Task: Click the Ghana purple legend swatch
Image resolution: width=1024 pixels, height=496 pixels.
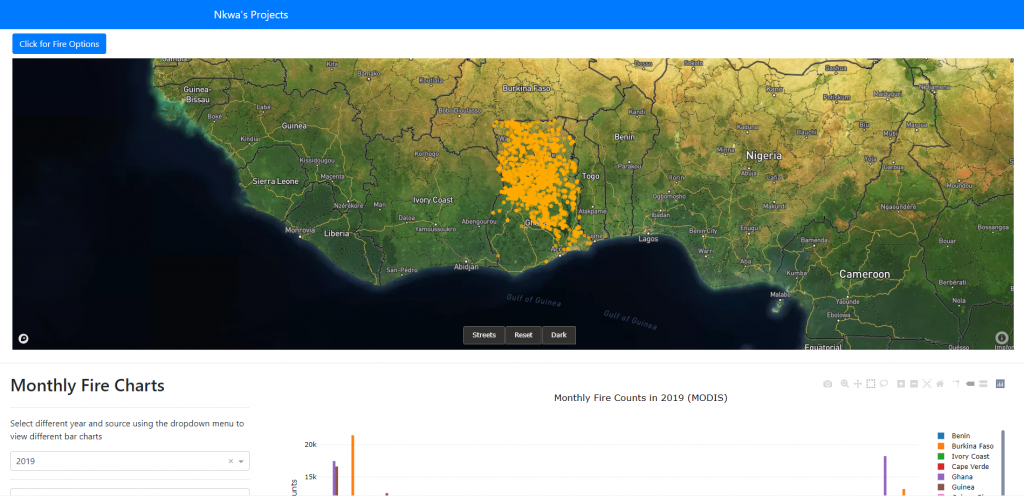Action: [941, 477]
